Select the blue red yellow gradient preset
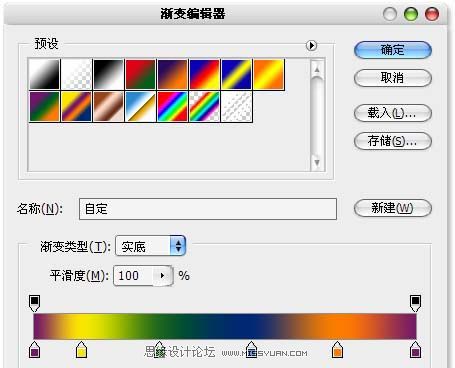This screenshot has width=455, height=368. (204, 74)
